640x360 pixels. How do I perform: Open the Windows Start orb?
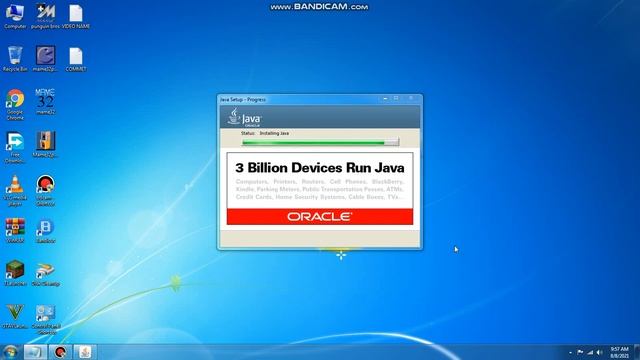10,352
